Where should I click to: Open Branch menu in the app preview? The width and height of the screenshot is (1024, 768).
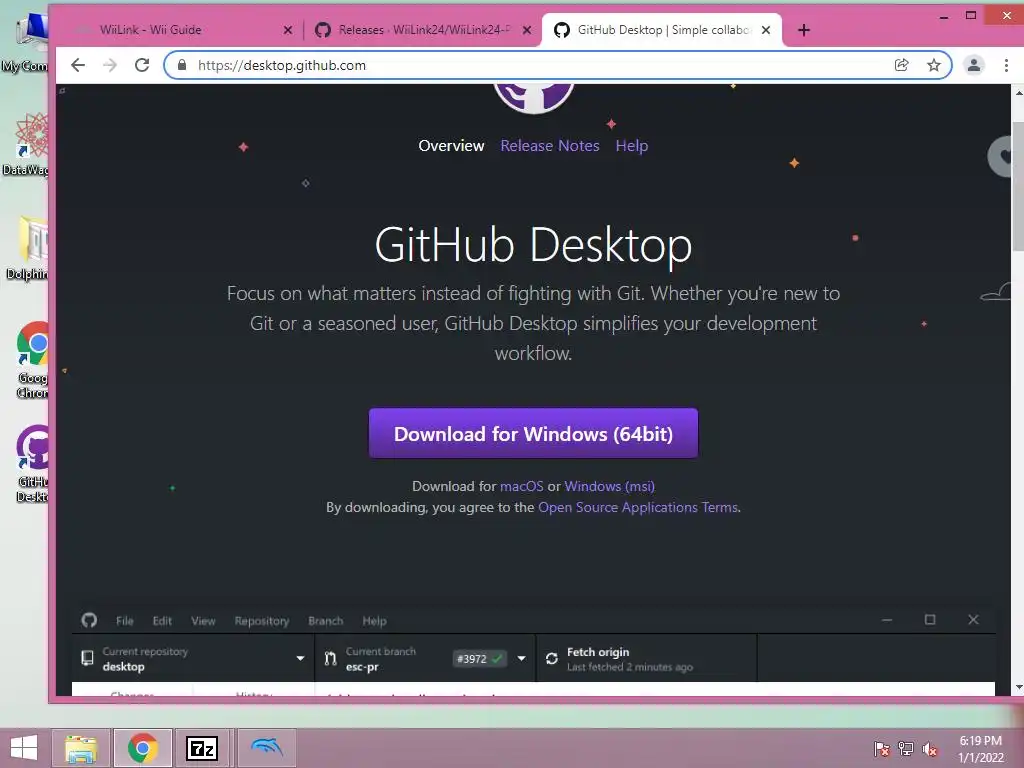coord(325,621)
